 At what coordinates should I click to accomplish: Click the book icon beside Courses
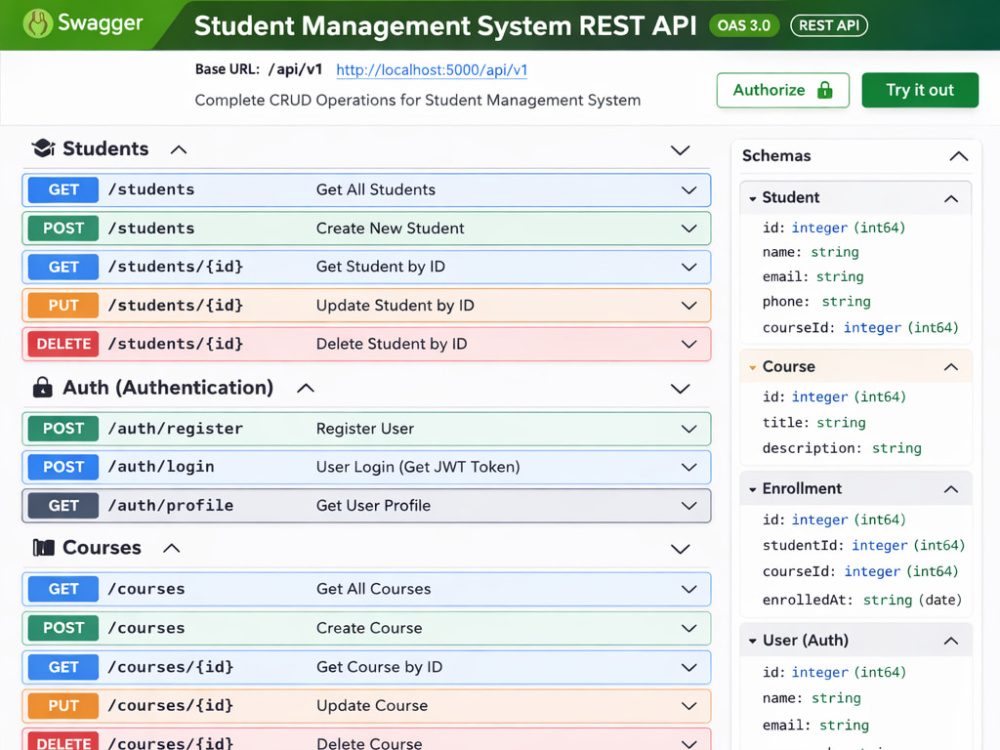point(43,547)
